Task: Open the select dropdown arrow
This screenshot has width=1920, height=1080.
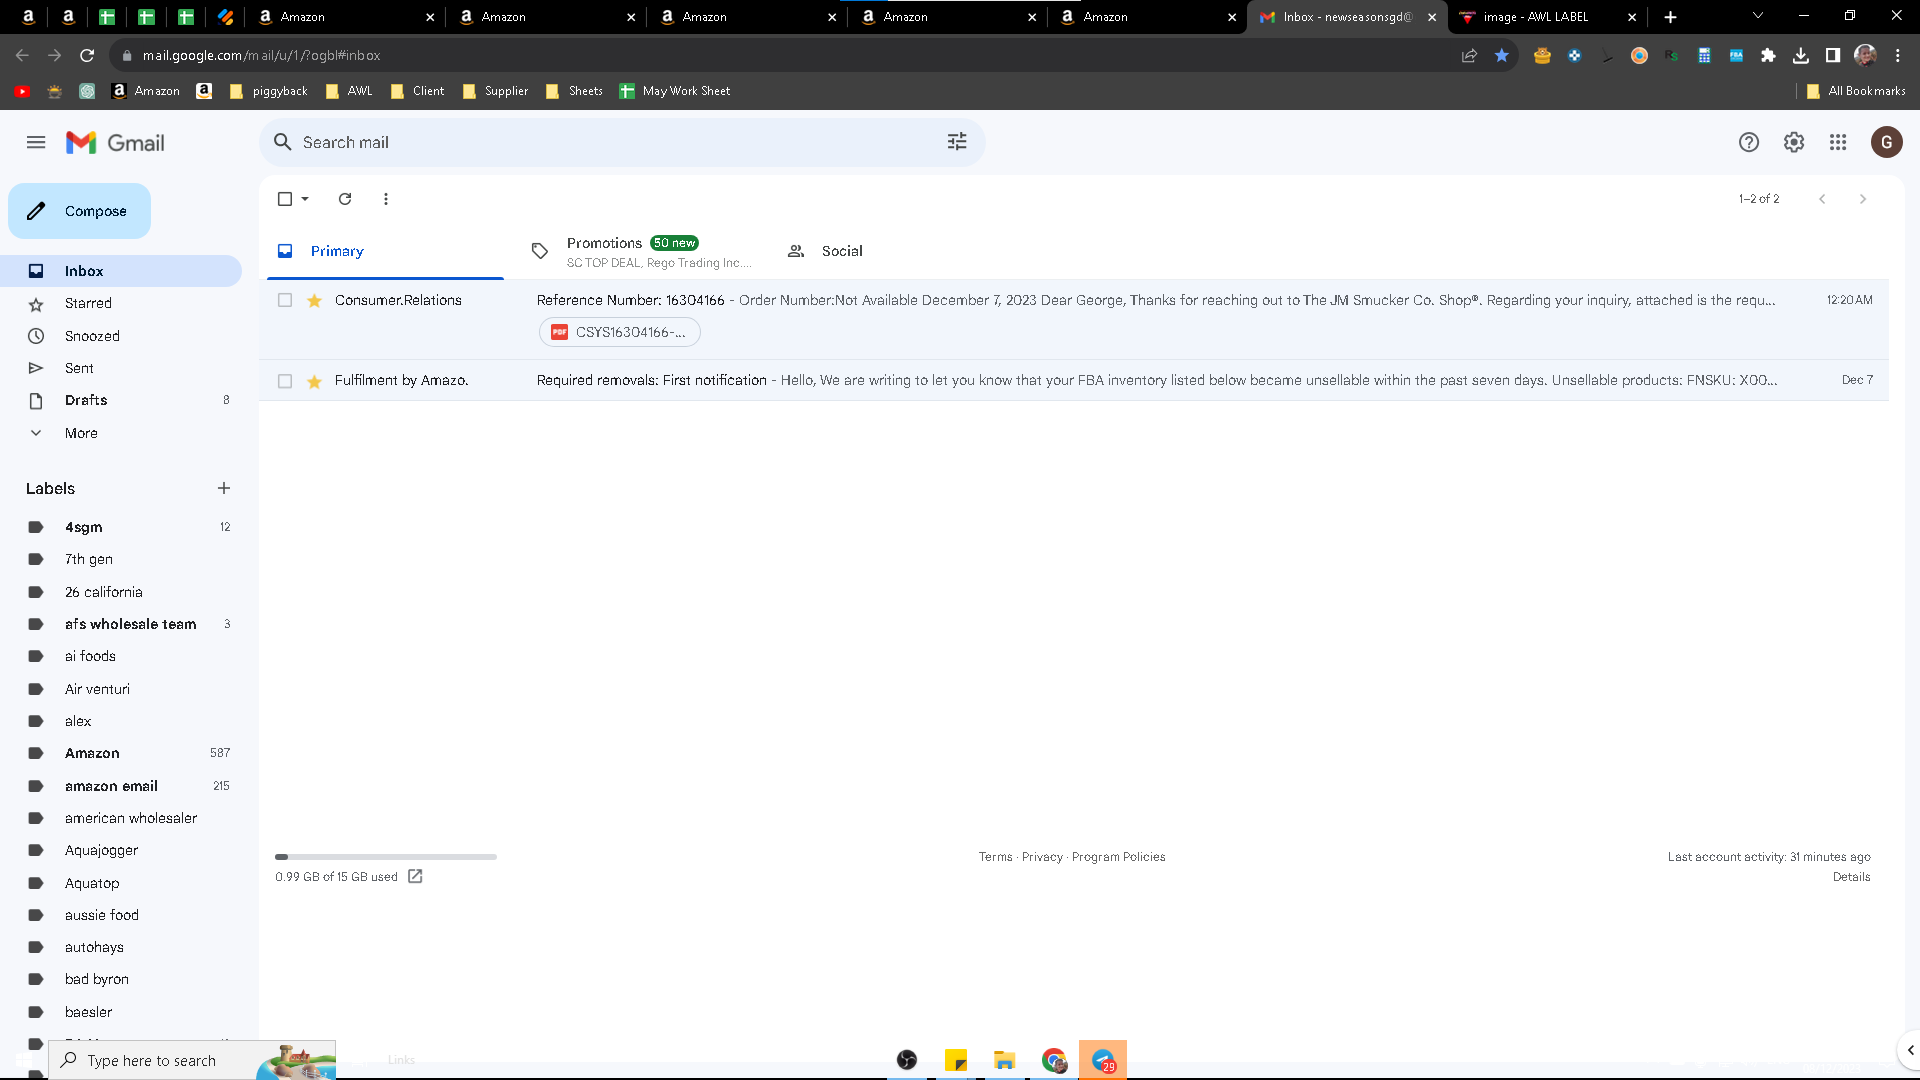Action: [x=305, y=199]
